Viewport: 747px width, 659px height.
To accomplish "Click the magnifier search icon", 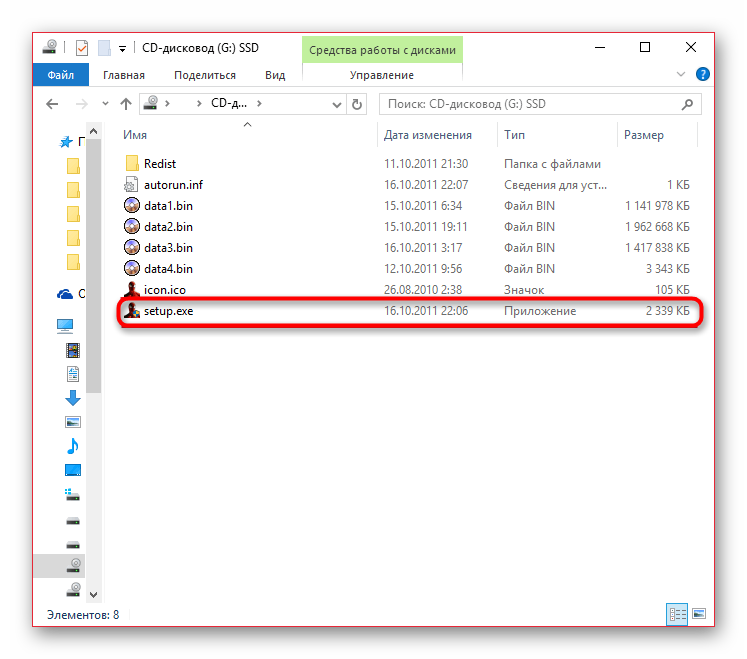I will 687,104.
